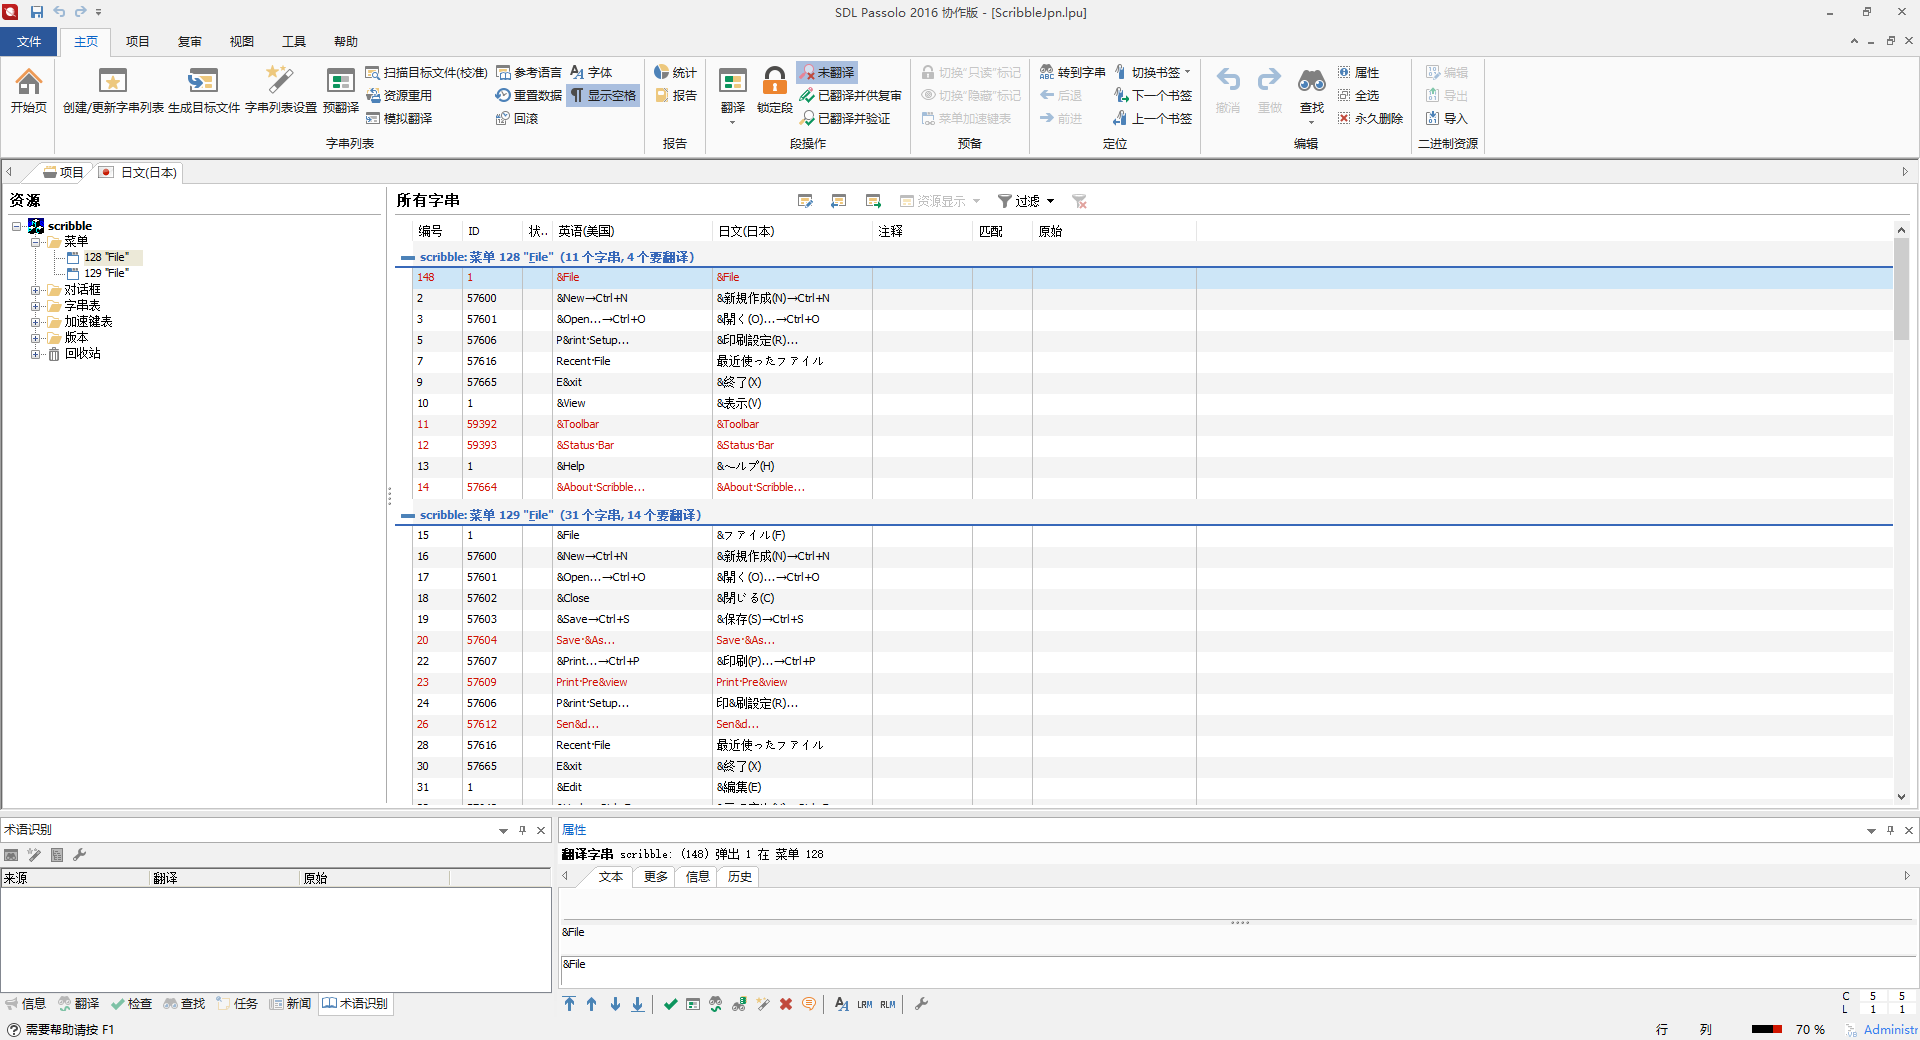
Task: Click the green checkmark in translation toolbar
Action: click(x=670, y=1004)
